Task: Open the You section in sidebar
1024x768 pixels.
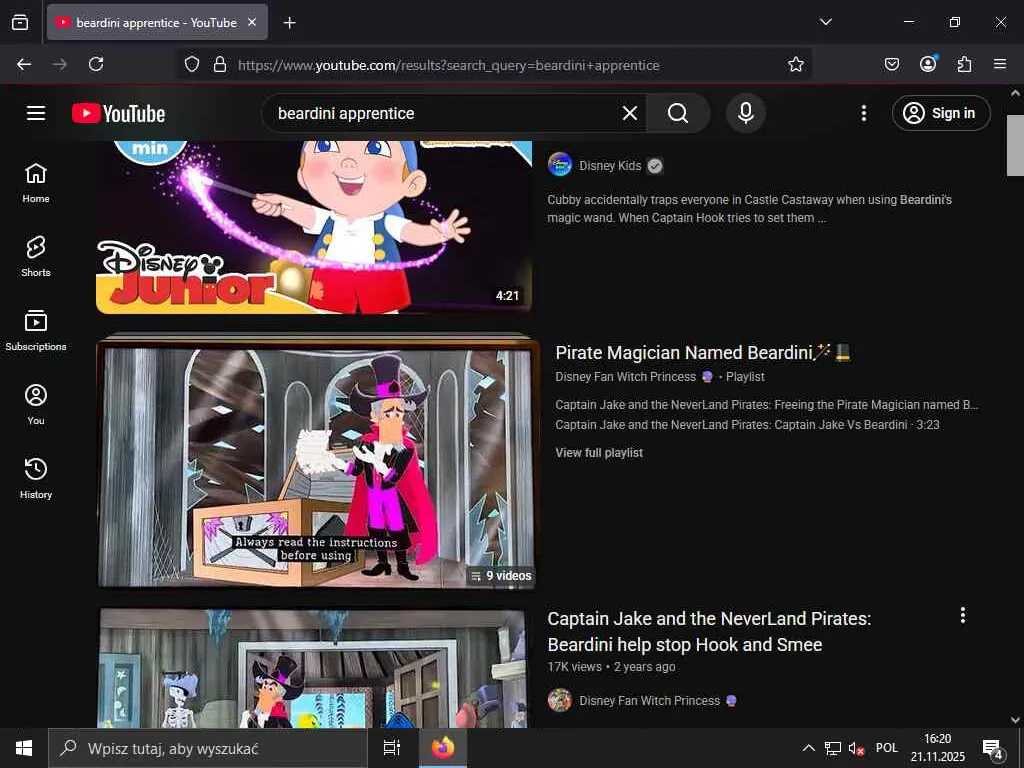Action: (x=36, y=405)
